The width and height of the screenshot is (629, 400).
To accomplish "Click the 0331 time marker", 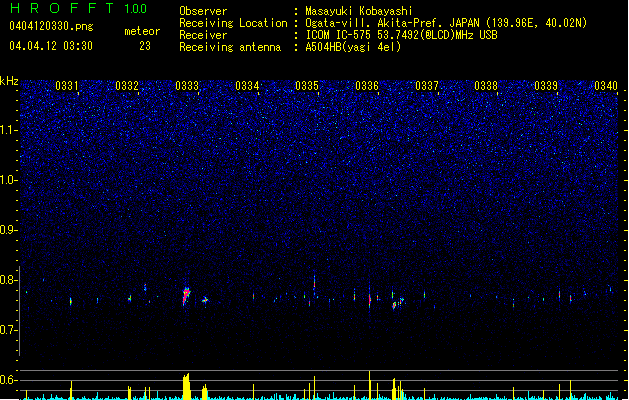I will coord(67,85).
